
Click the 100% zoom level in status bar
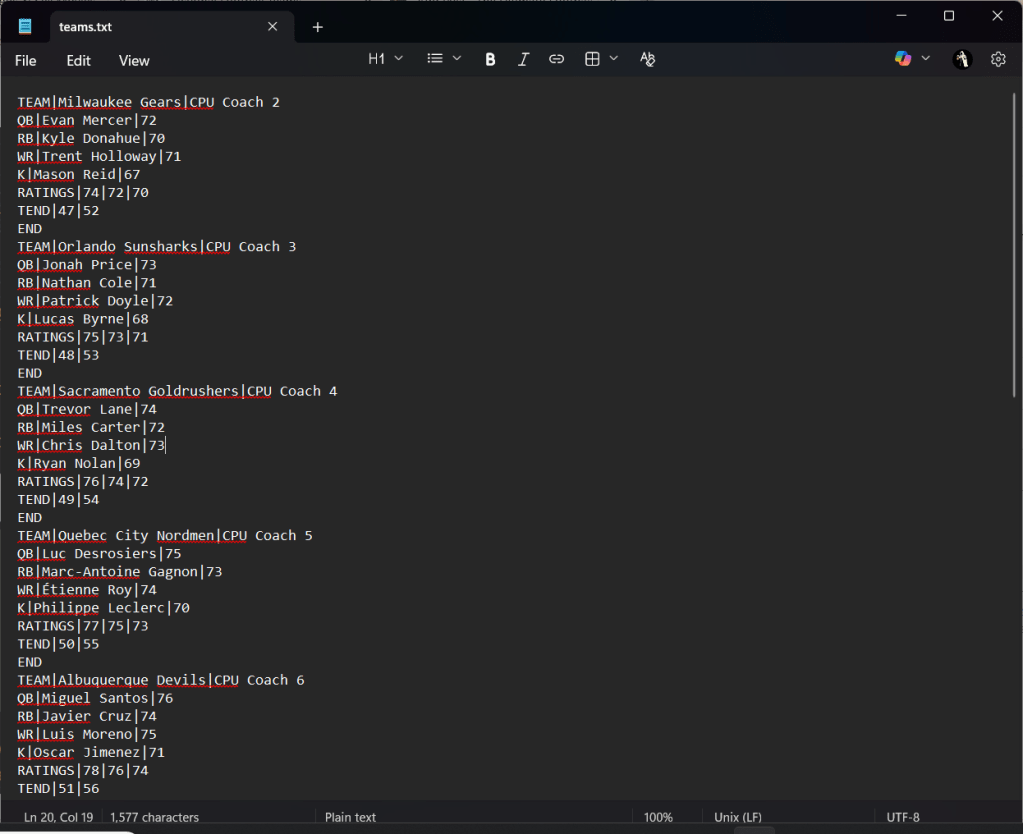(x=658, y=817)
